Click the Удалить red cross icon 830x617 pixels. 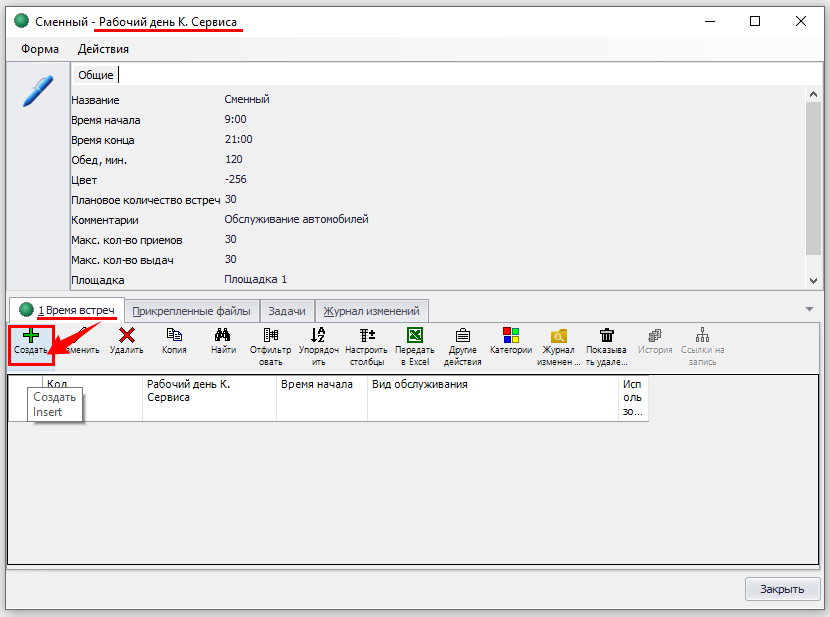coord(127,336)
